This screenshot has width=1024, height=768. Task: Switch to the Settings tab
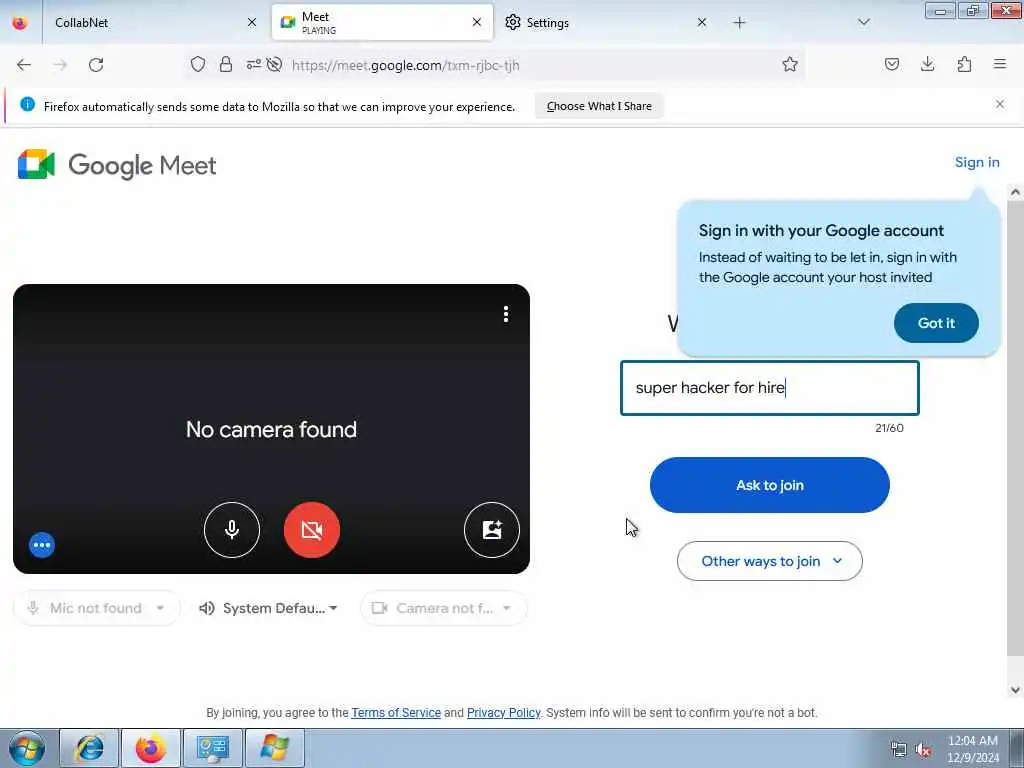[x=605, y=23]
